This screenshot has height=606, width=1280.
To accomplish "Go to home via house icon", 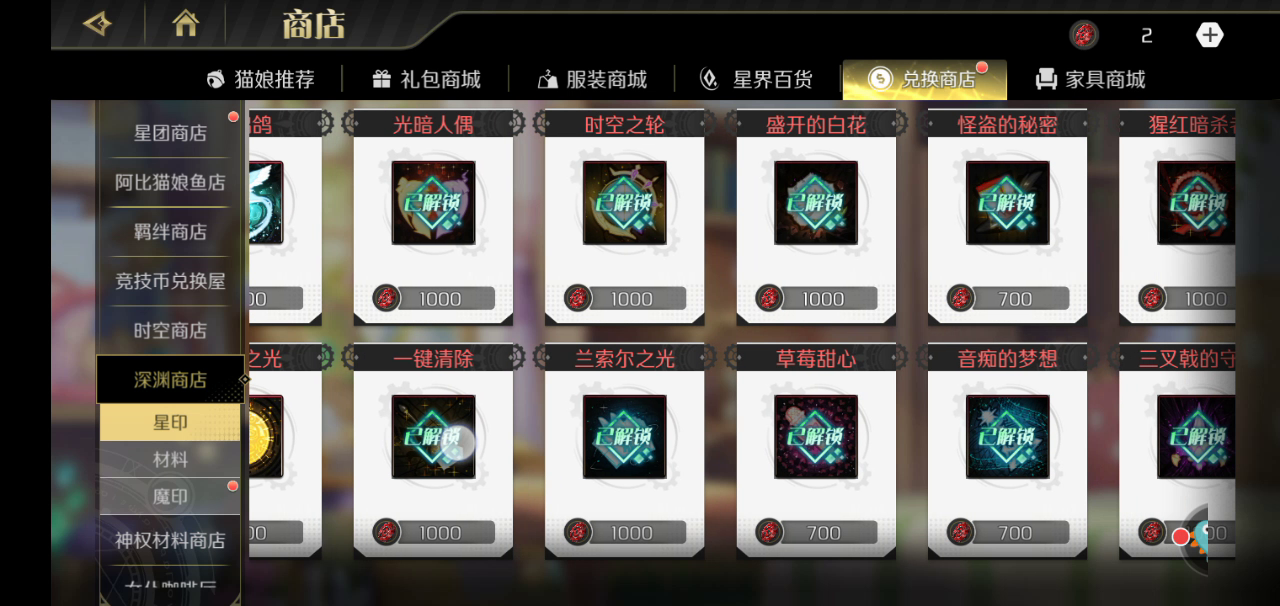I will pos(185,23).
